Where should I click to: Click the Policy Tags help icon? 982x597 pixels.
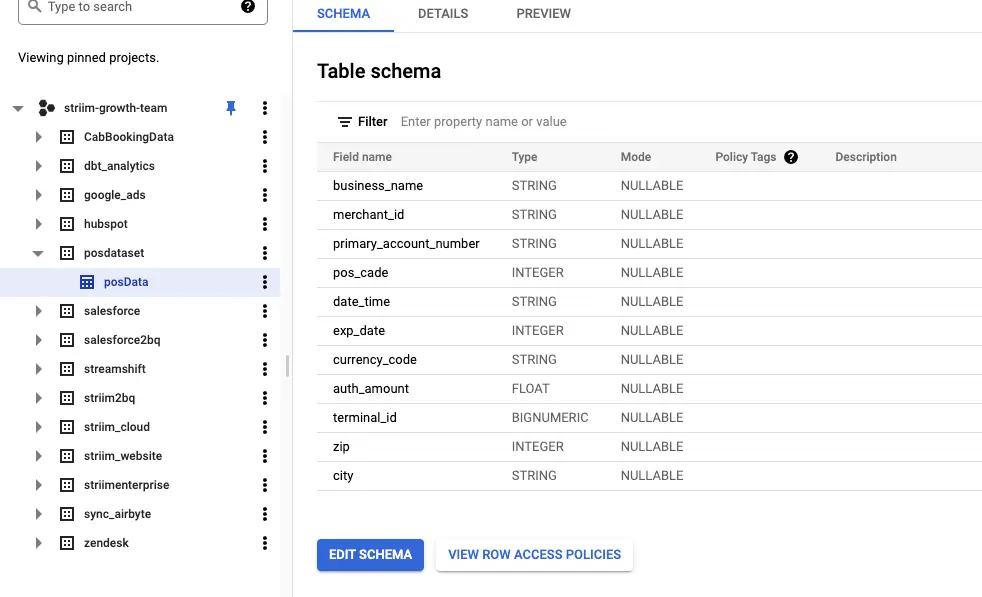pyautogui.click(x=791, y=157)
